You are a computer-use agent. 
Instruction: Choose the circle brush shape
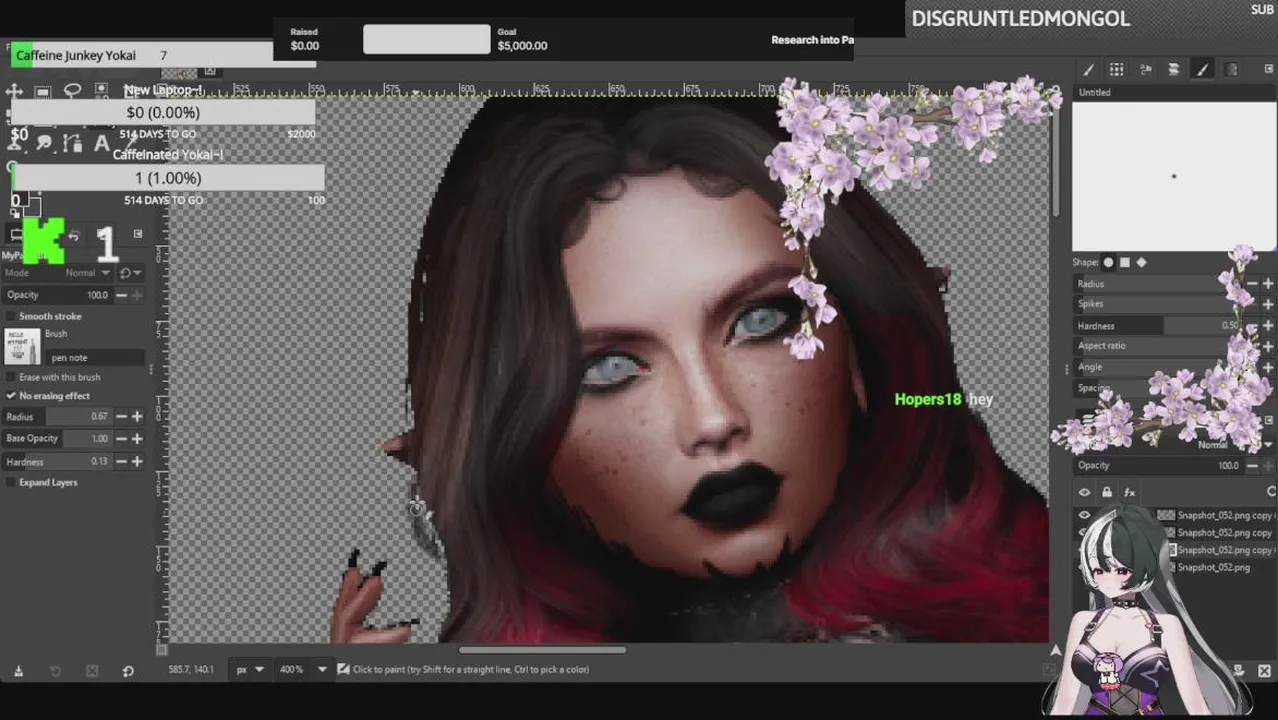pyautogui.click(x=1108, y=263)
